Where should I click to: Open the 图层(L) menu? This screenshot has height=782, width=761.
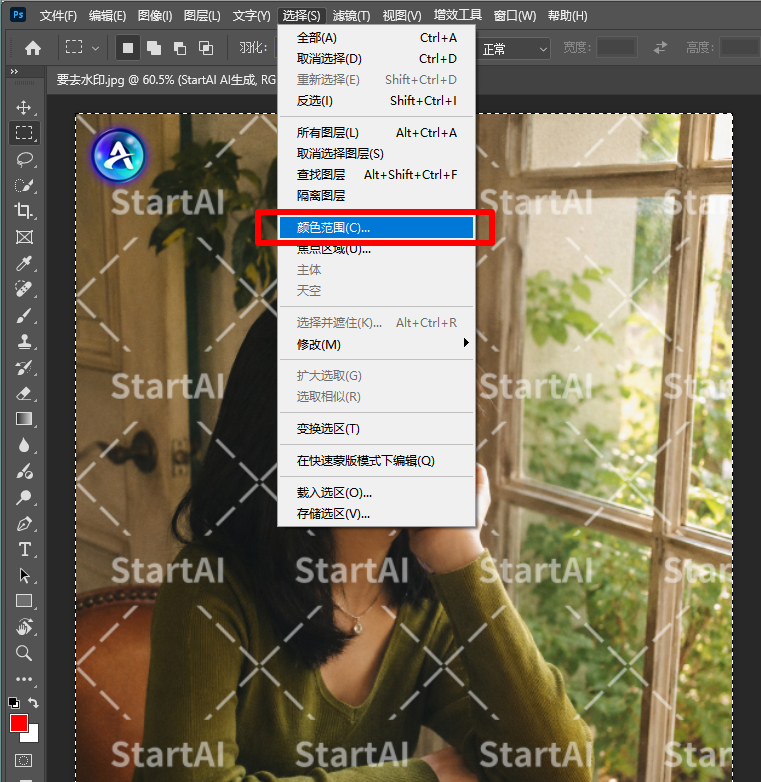click(x=202, y=16)
